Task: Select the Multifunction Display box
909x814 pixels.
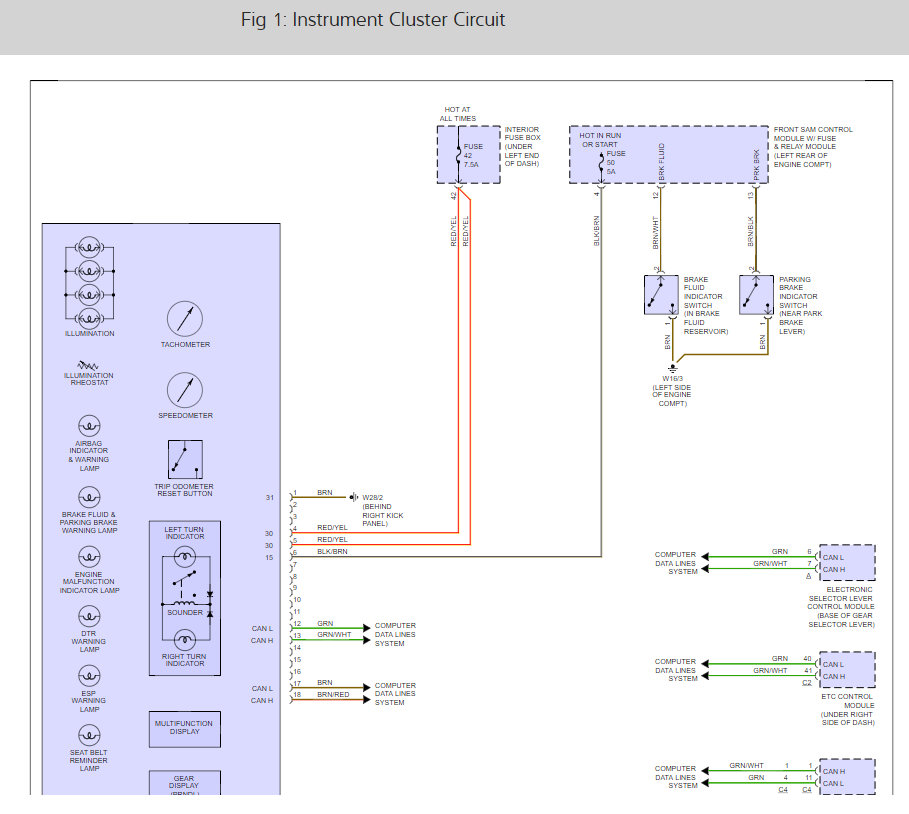Action: click(x=185, y=728)
